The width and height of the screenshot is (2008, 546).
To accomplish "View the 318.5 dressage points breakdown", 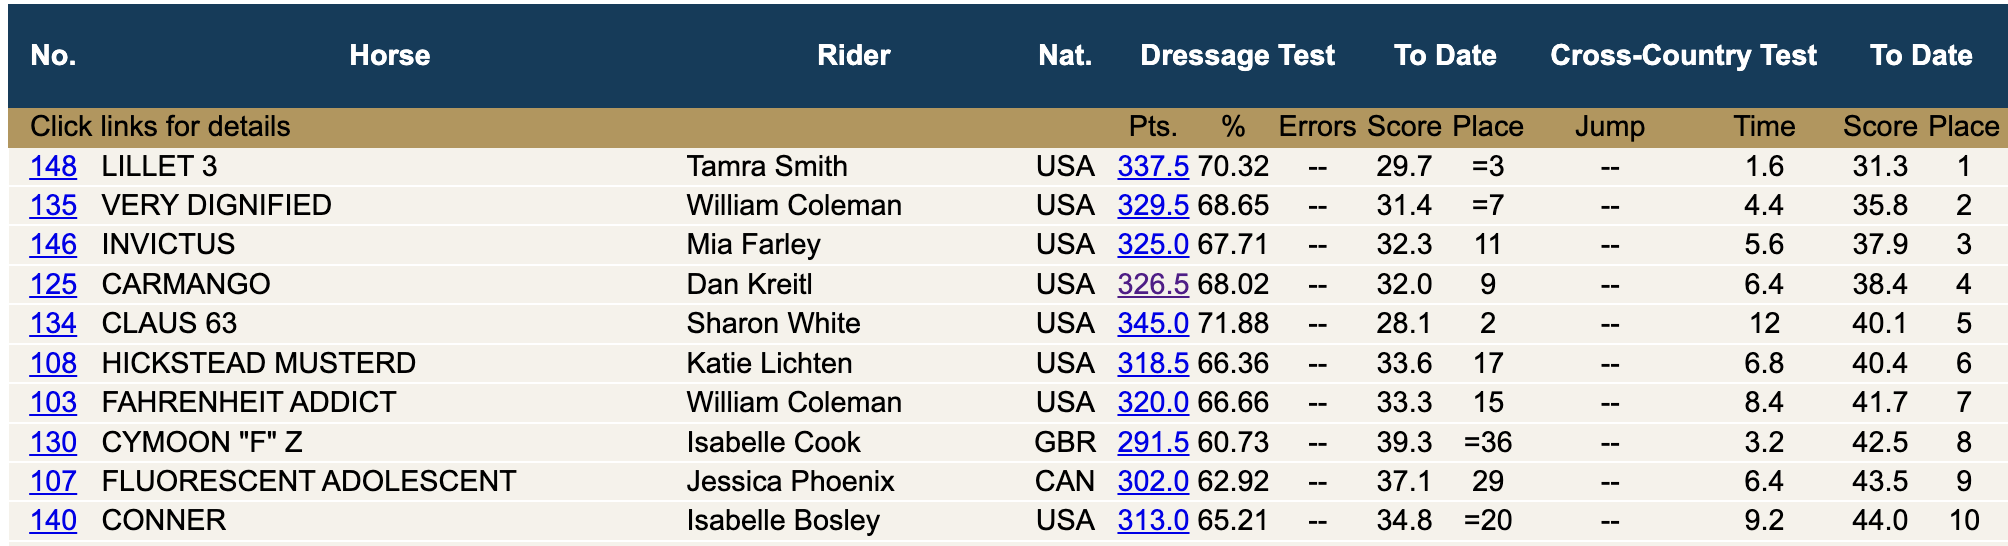I will tap(1153, 363).
